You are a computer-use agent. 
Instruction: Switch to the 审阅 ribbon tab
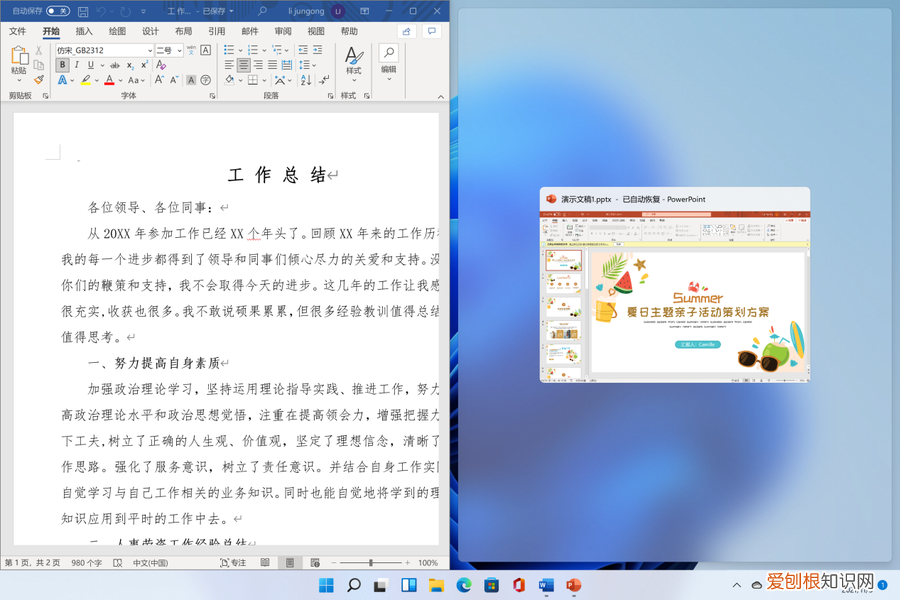click(x=281, y=31)
